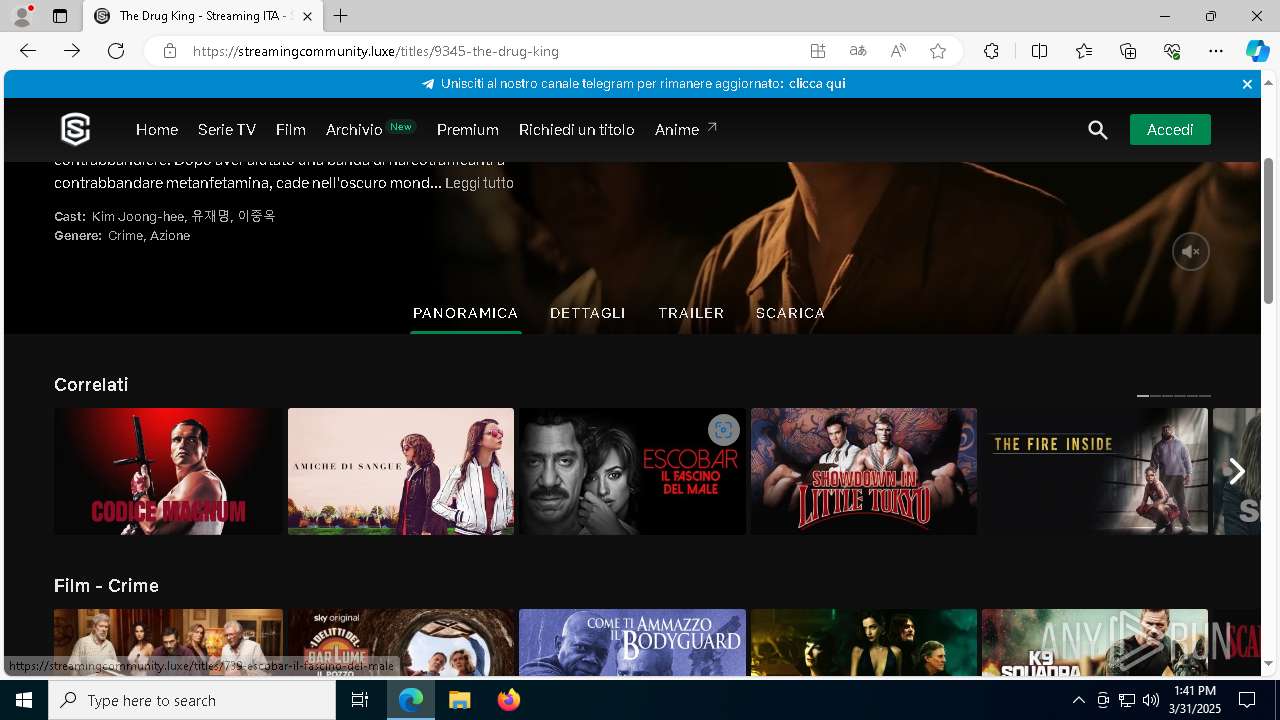1280x720 pixels.
Task: Expand synopsis with Leggi tutto
Action: [x=479, y=183]
